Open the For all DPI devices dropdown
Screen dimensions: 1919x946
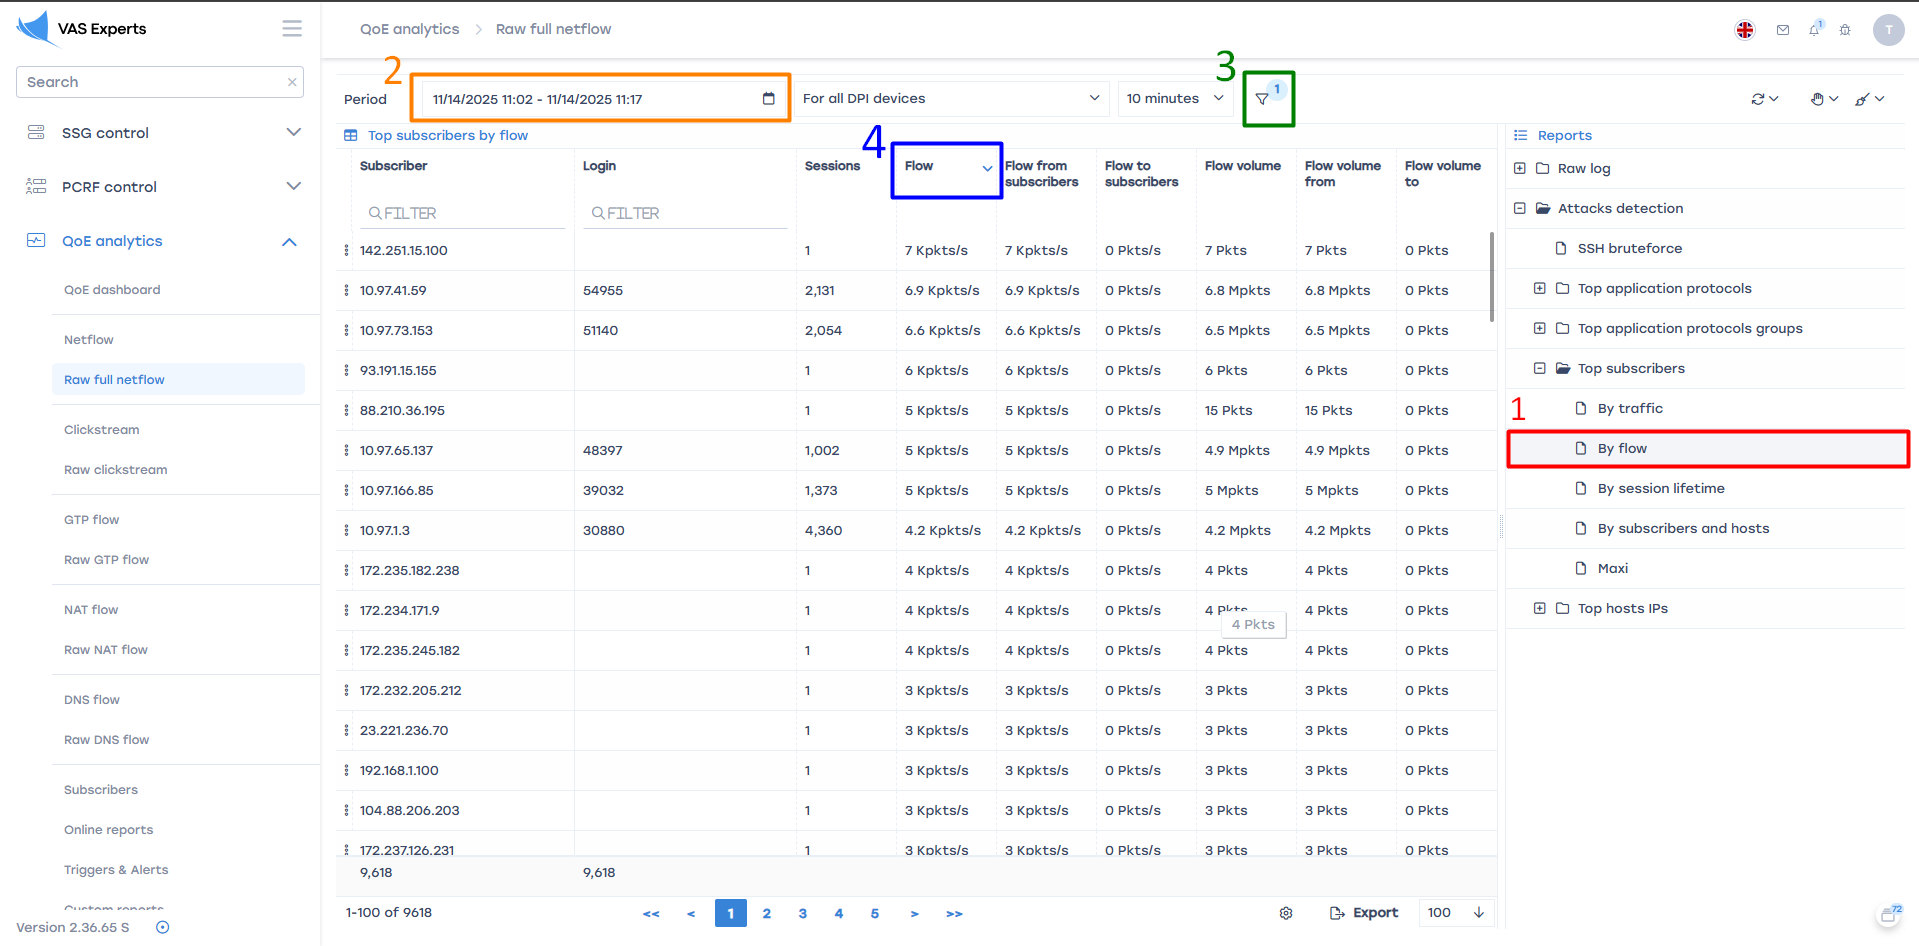(x=951, y=99)
